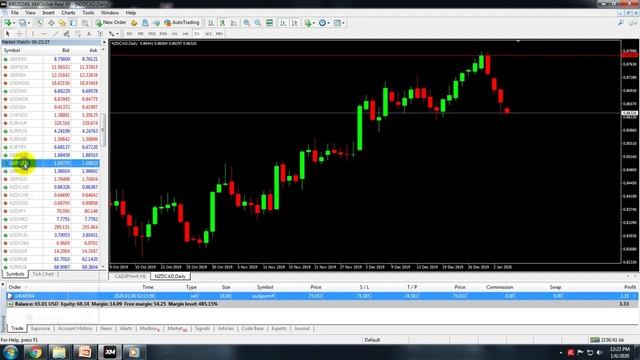Toggle the Data Window icon

pos(51,23)
